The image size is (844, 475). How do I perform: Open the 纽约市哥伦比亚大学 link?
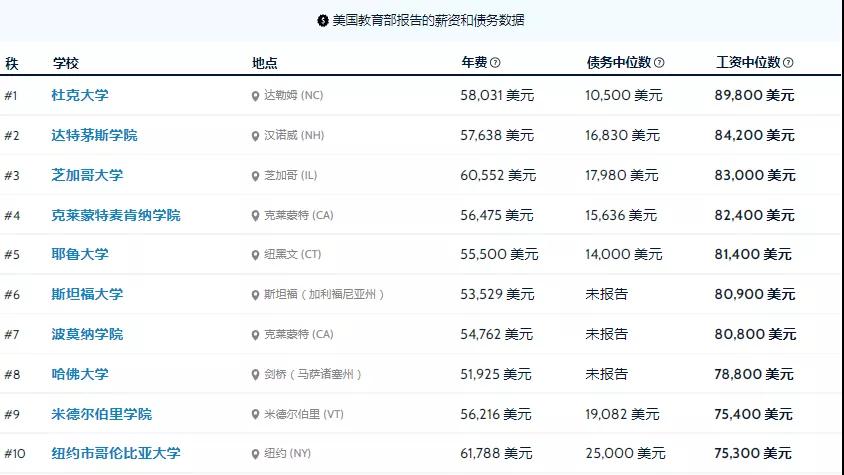click(116, 453)
